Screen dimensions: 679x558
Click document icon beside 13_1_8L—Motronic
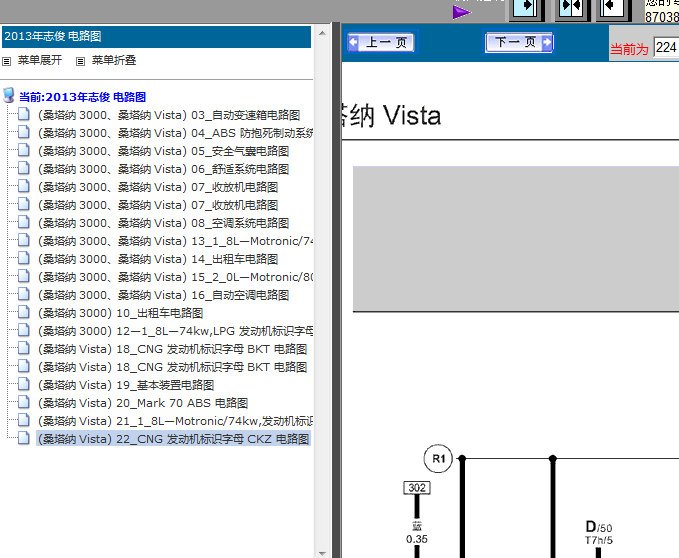coord(24,240)
